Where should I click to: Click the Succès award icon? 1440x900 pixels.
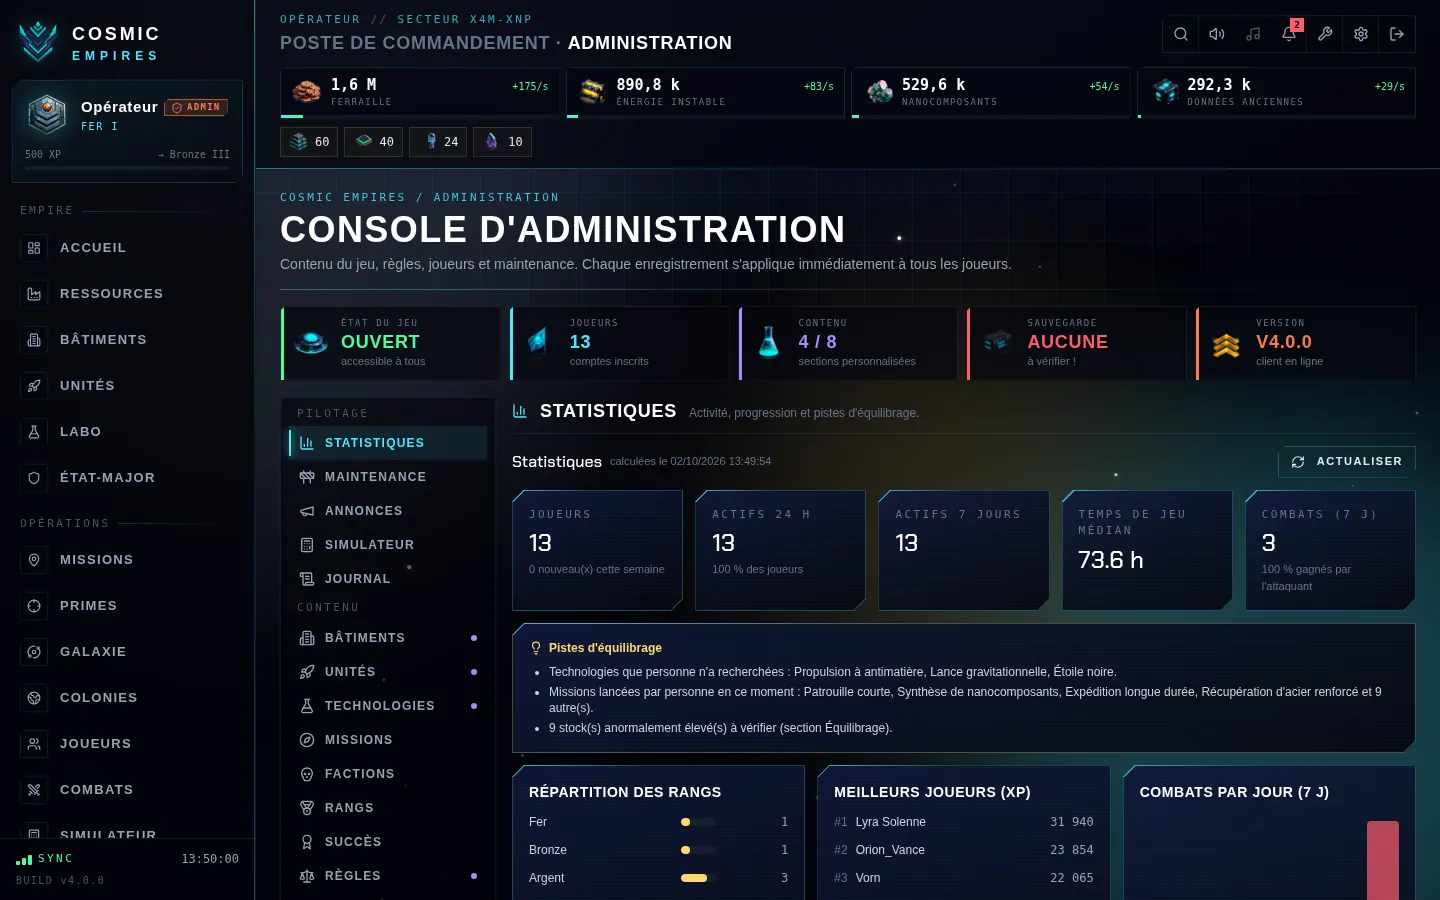(x=307, y=842)
